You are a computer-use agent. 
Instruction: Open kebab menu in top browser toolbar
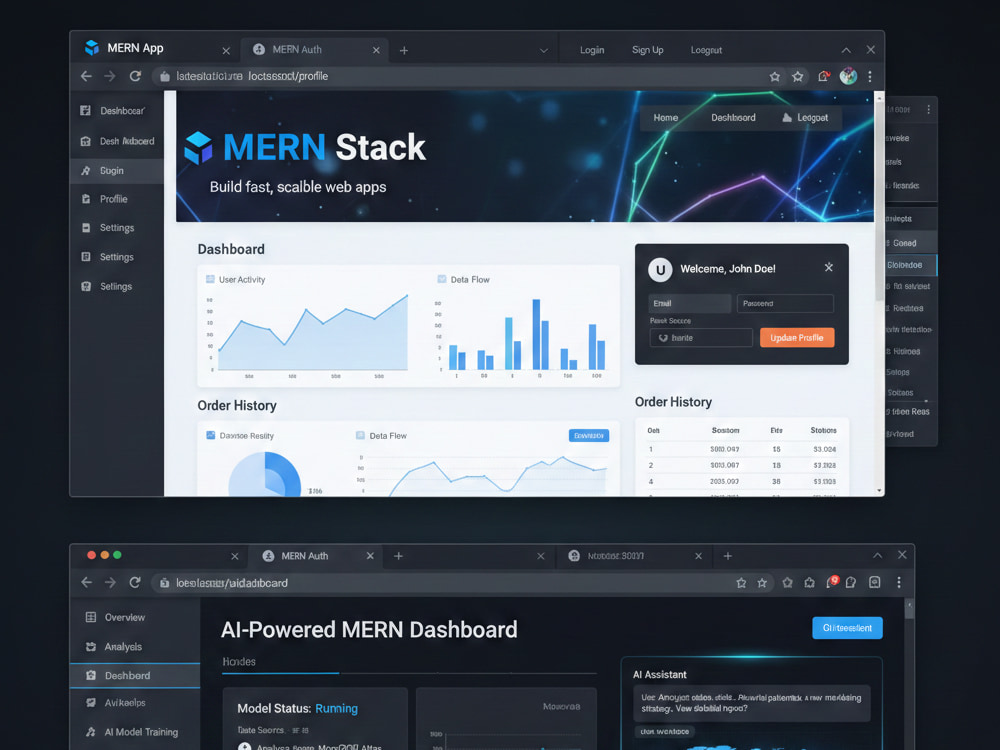click(x=870, y=76)
